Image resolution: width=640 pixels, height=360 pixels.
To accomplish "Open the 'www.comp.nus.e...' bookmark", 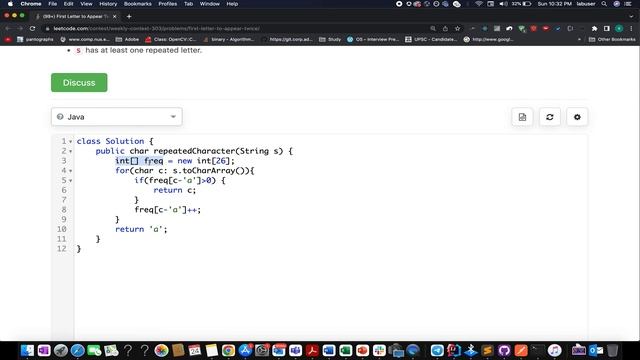I will click(x=84, y=40).
